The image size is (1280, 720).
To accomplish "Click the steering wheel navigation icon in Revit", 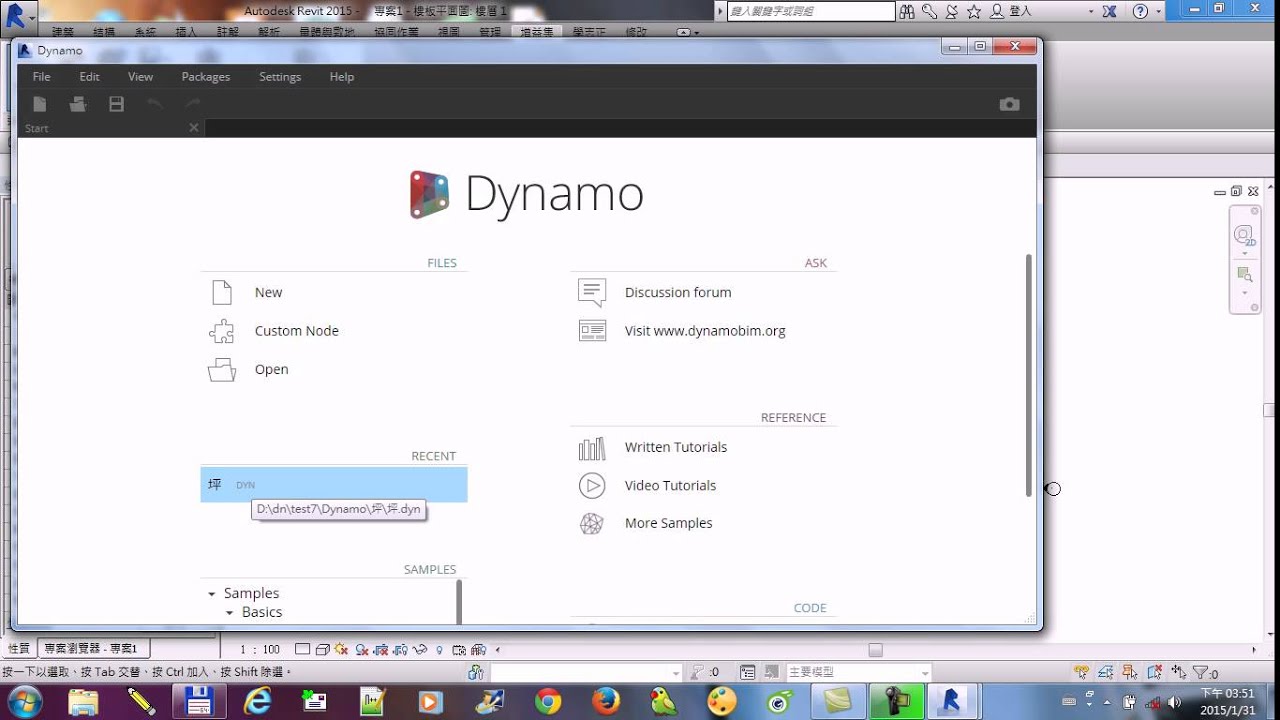I will [1244, 236].
